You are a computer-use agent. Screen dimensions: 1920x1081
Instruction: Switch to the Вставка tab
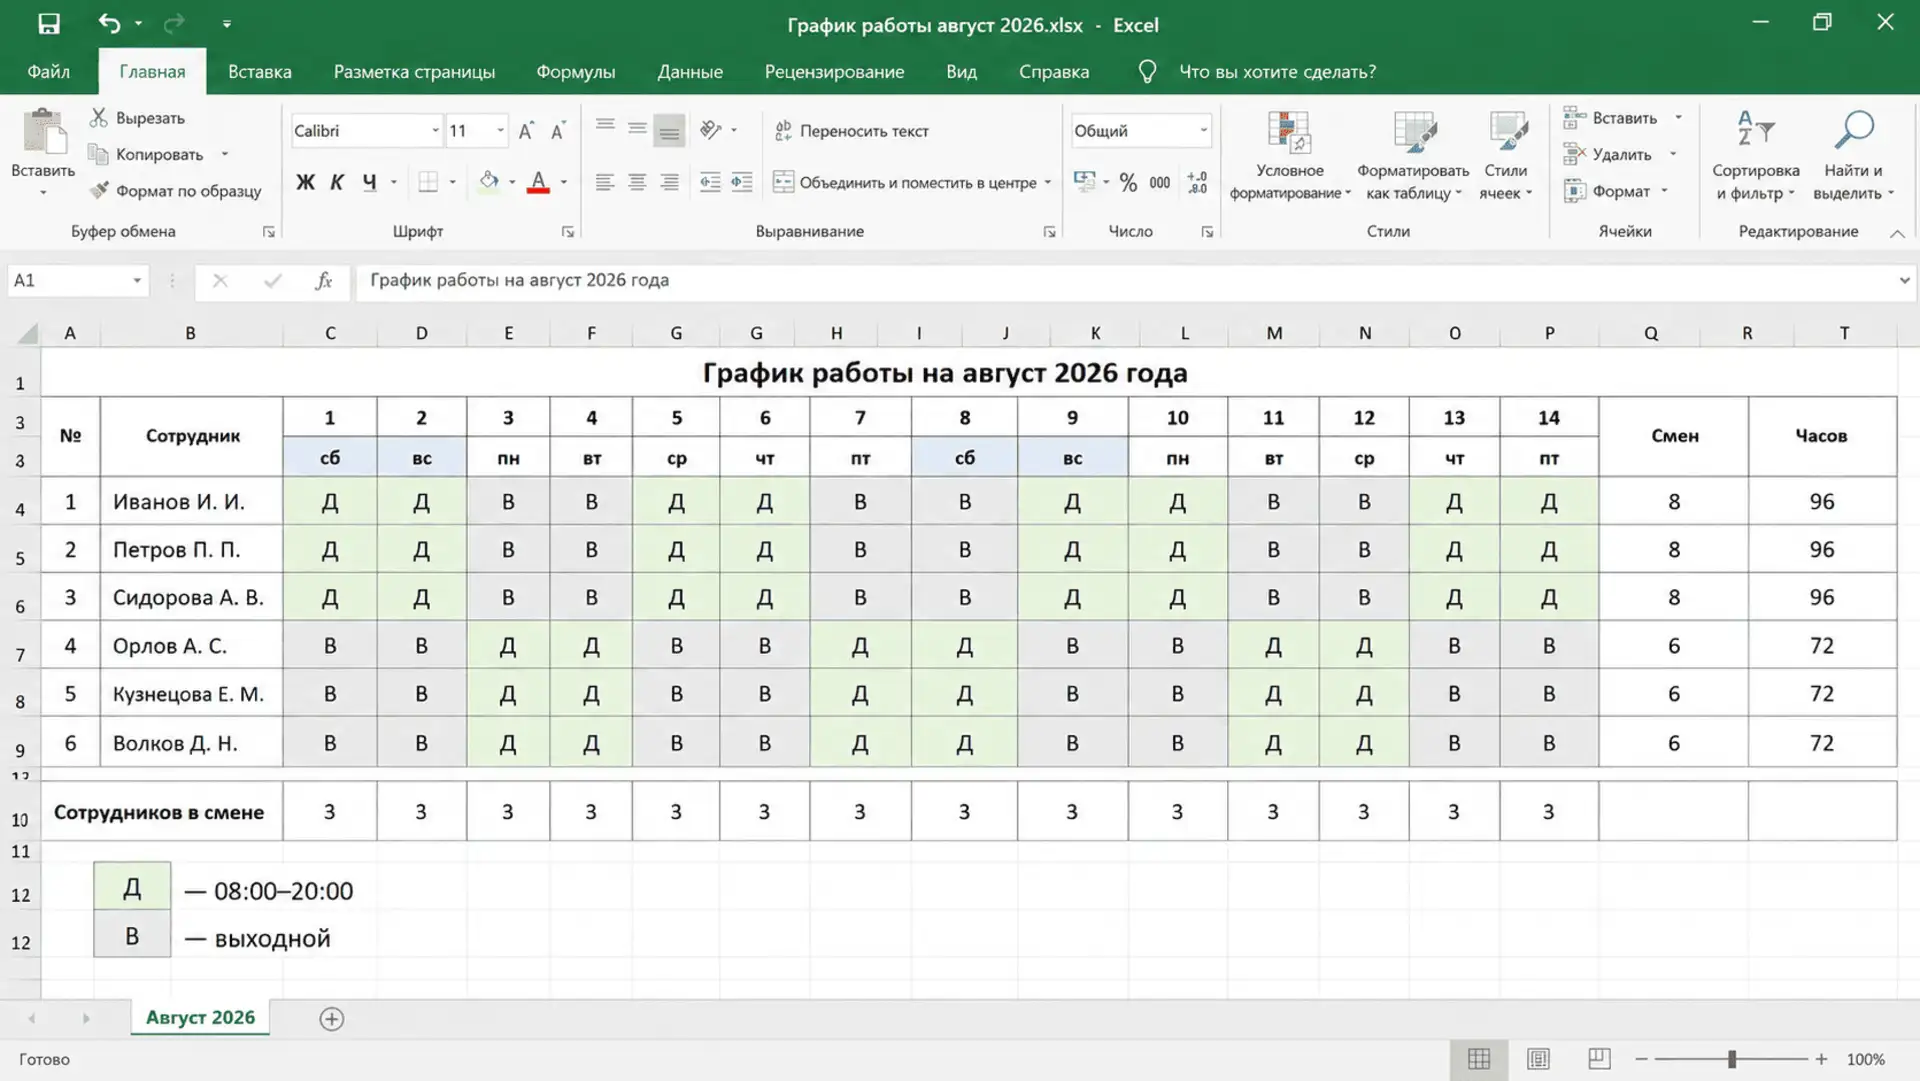pyautogui.click(x=259, y=72)
